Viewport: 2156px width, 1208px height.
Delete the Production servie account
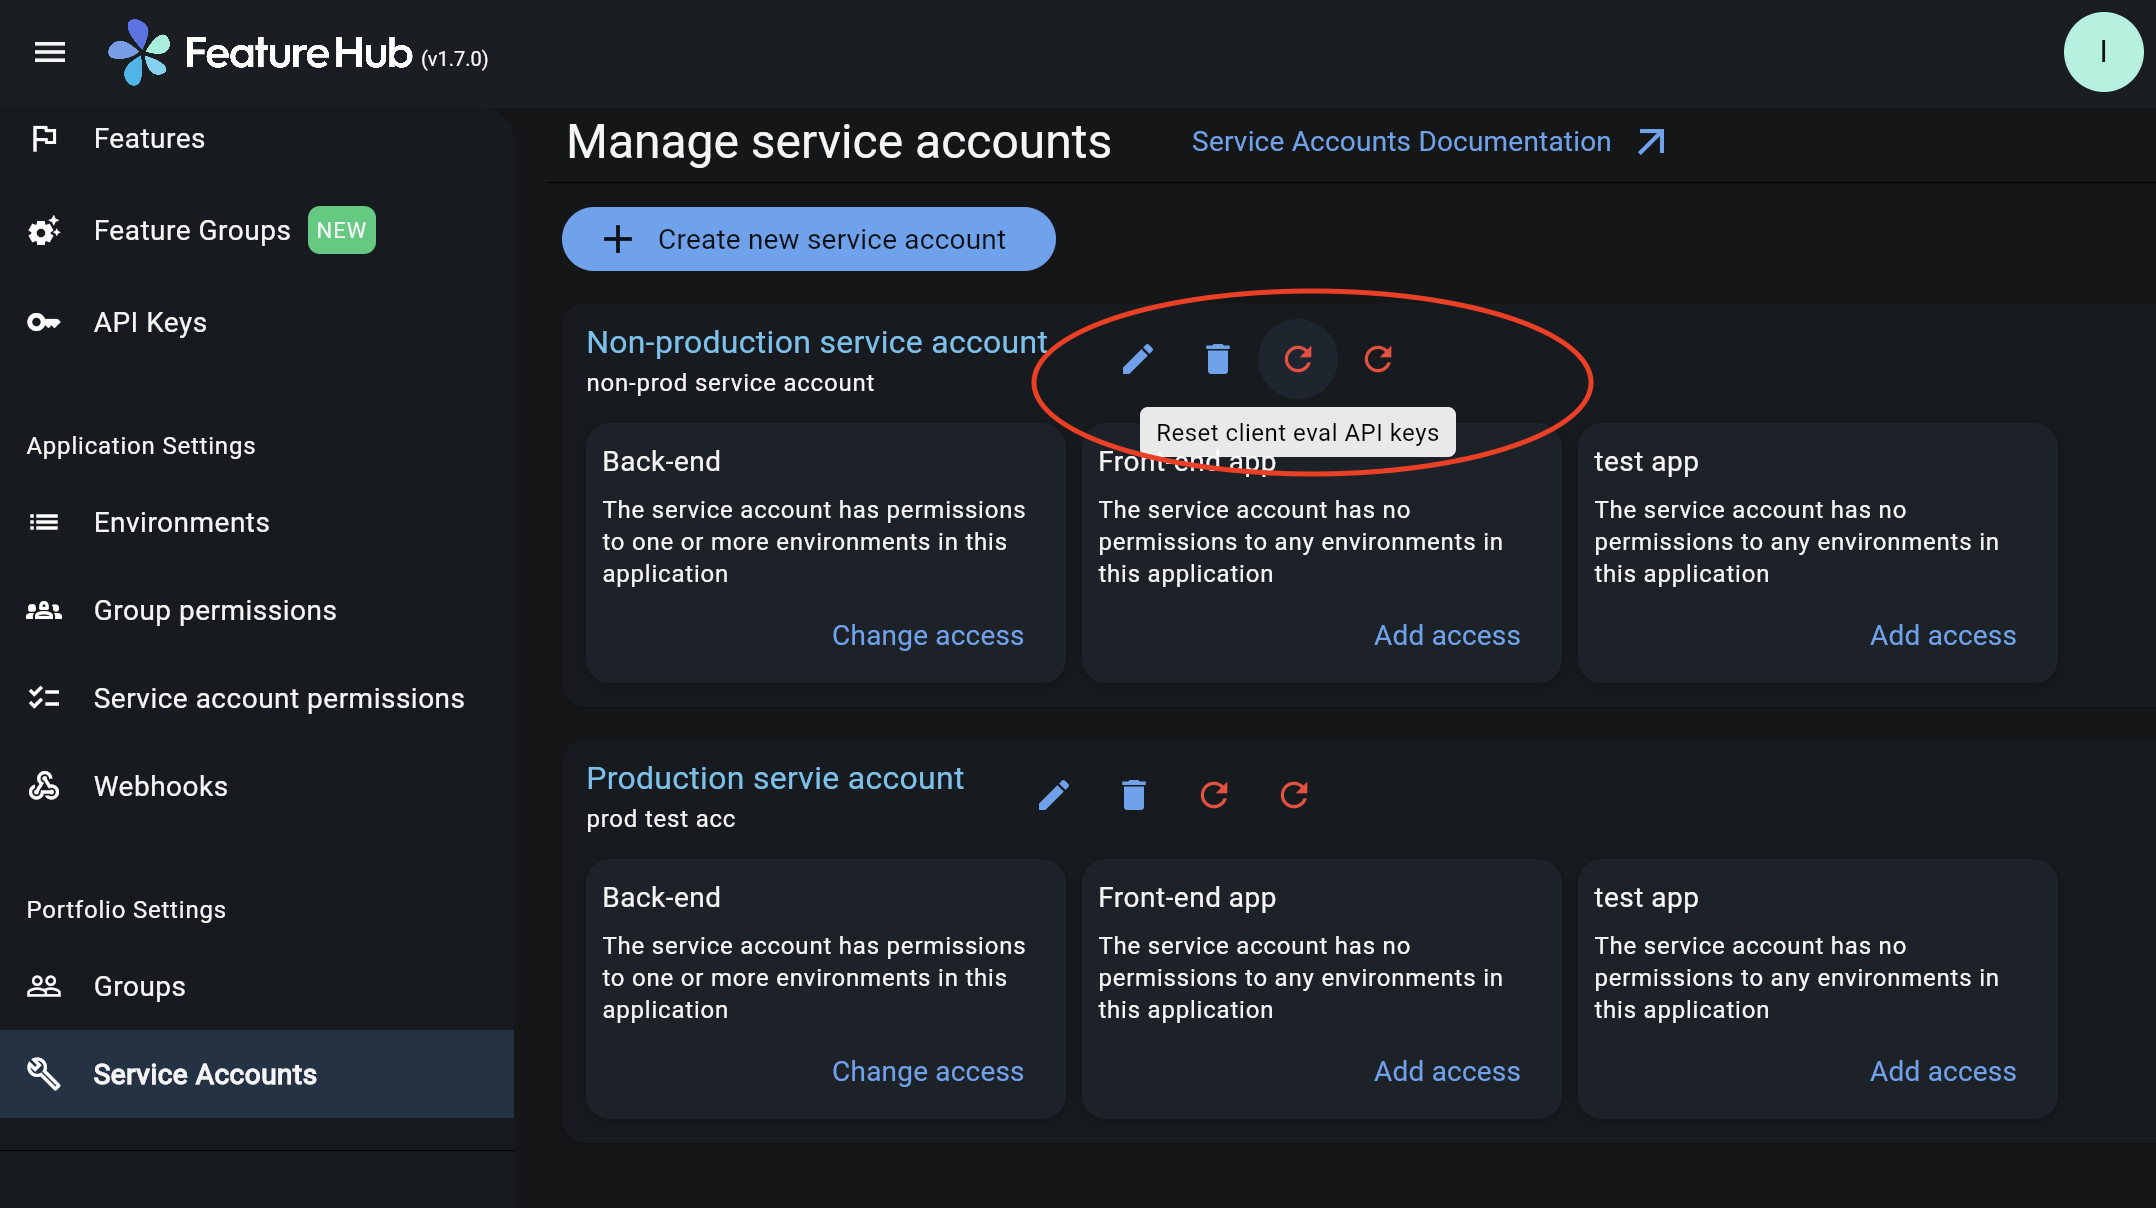pos(1134,794)
